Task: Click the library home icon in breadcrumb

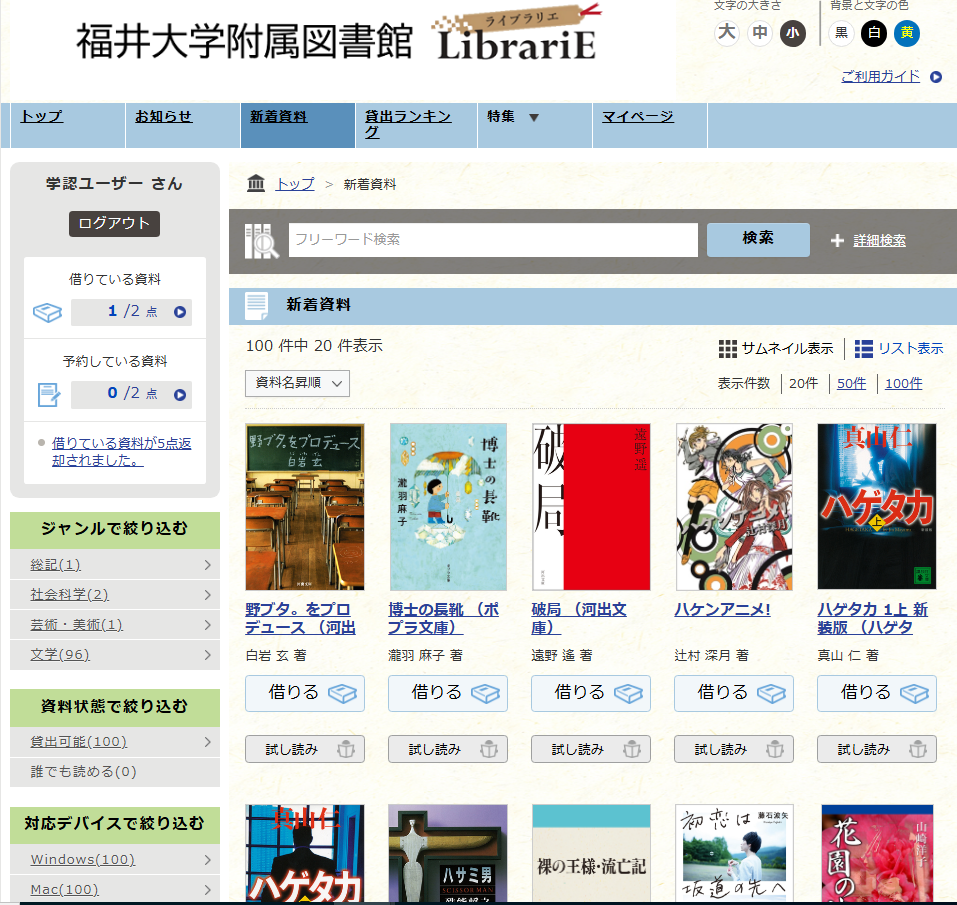Action: [x=256, y=184]
